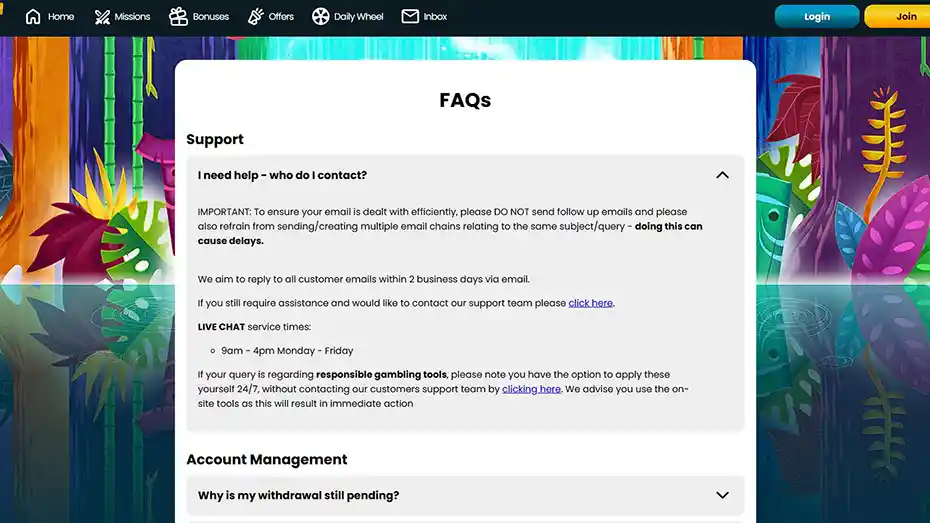Toggle the "I need help - who do I contact?" title
This screenshot has width=930, height=523.
click(282, 175)
